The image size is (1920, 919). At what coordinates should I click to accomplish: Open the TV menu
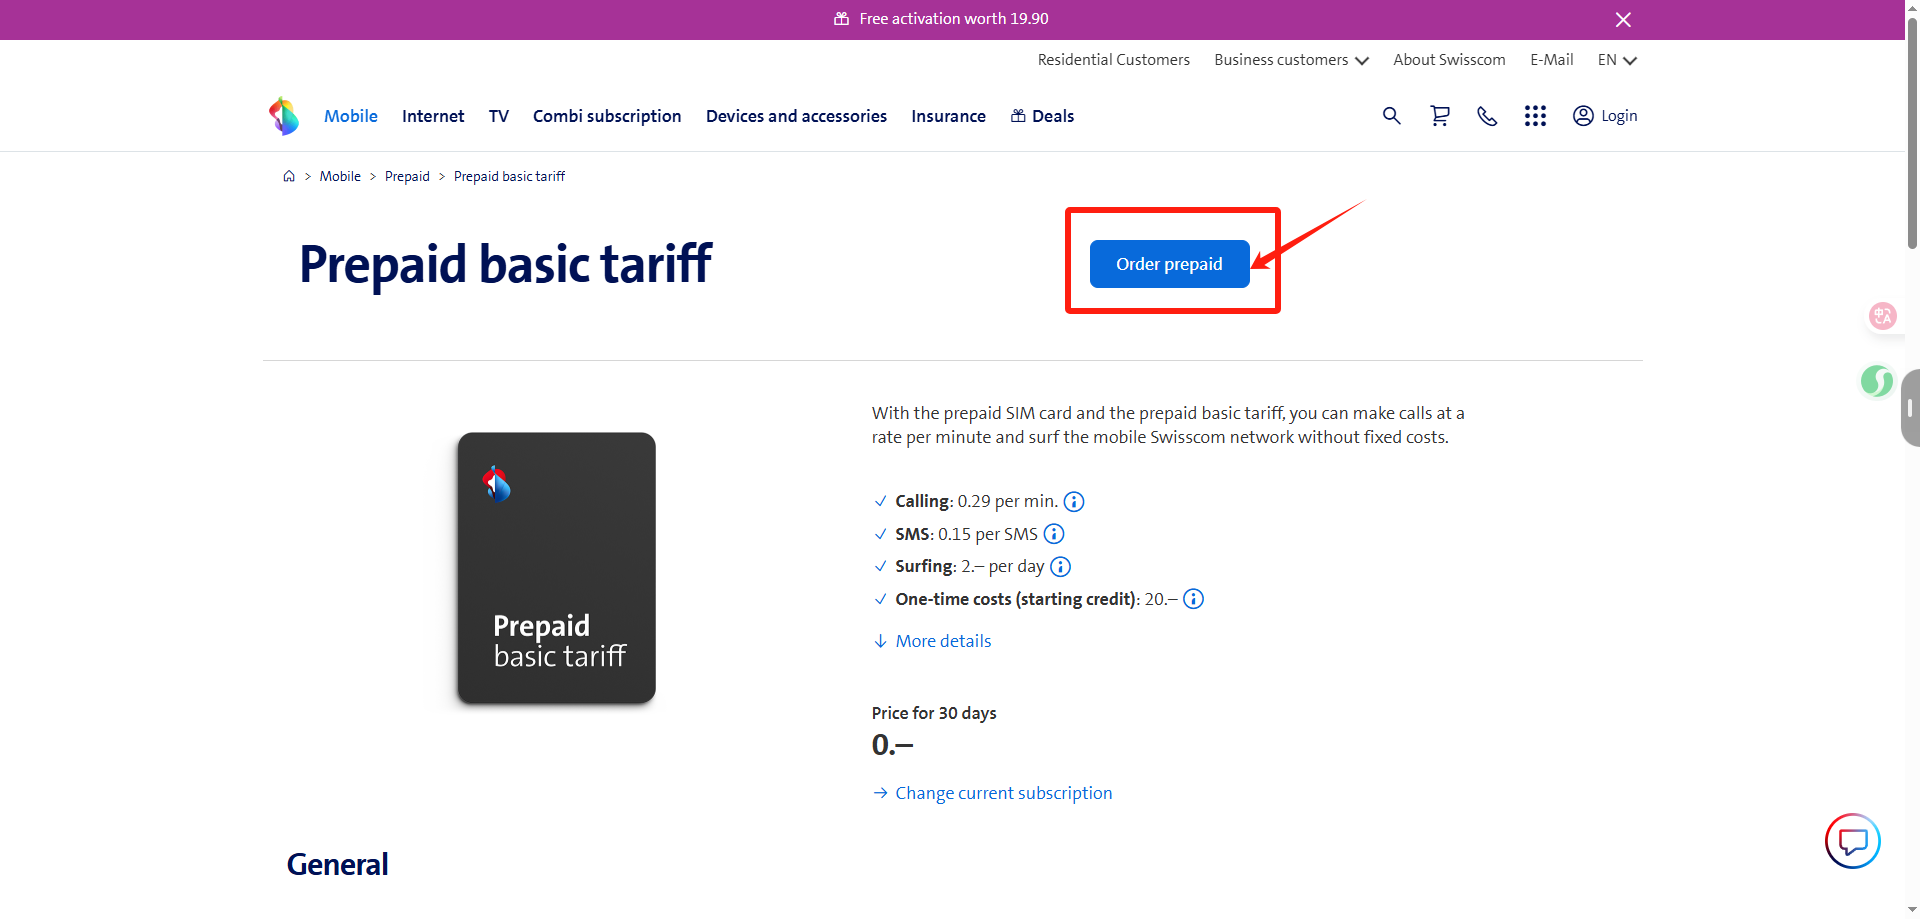(x=499, y=116)
